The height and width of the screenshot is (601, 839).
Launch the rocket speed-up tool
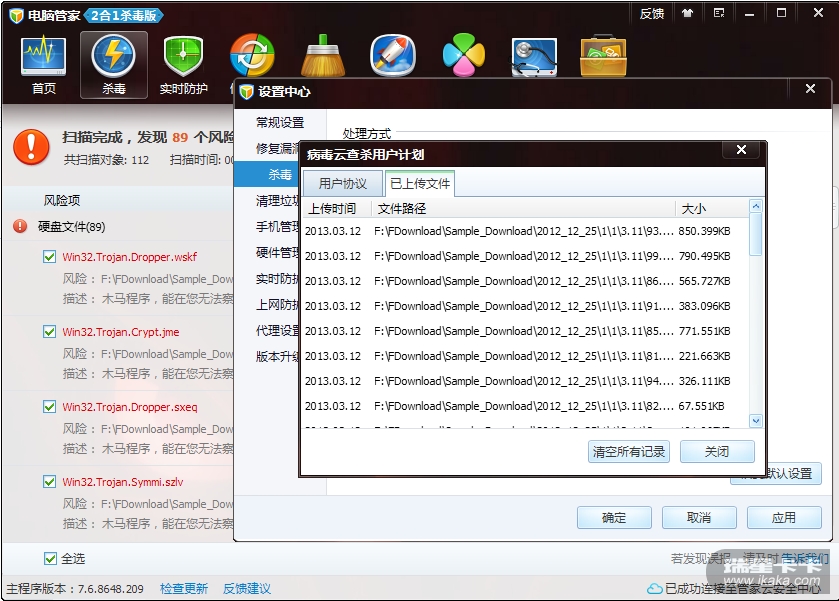pos(393,56)
